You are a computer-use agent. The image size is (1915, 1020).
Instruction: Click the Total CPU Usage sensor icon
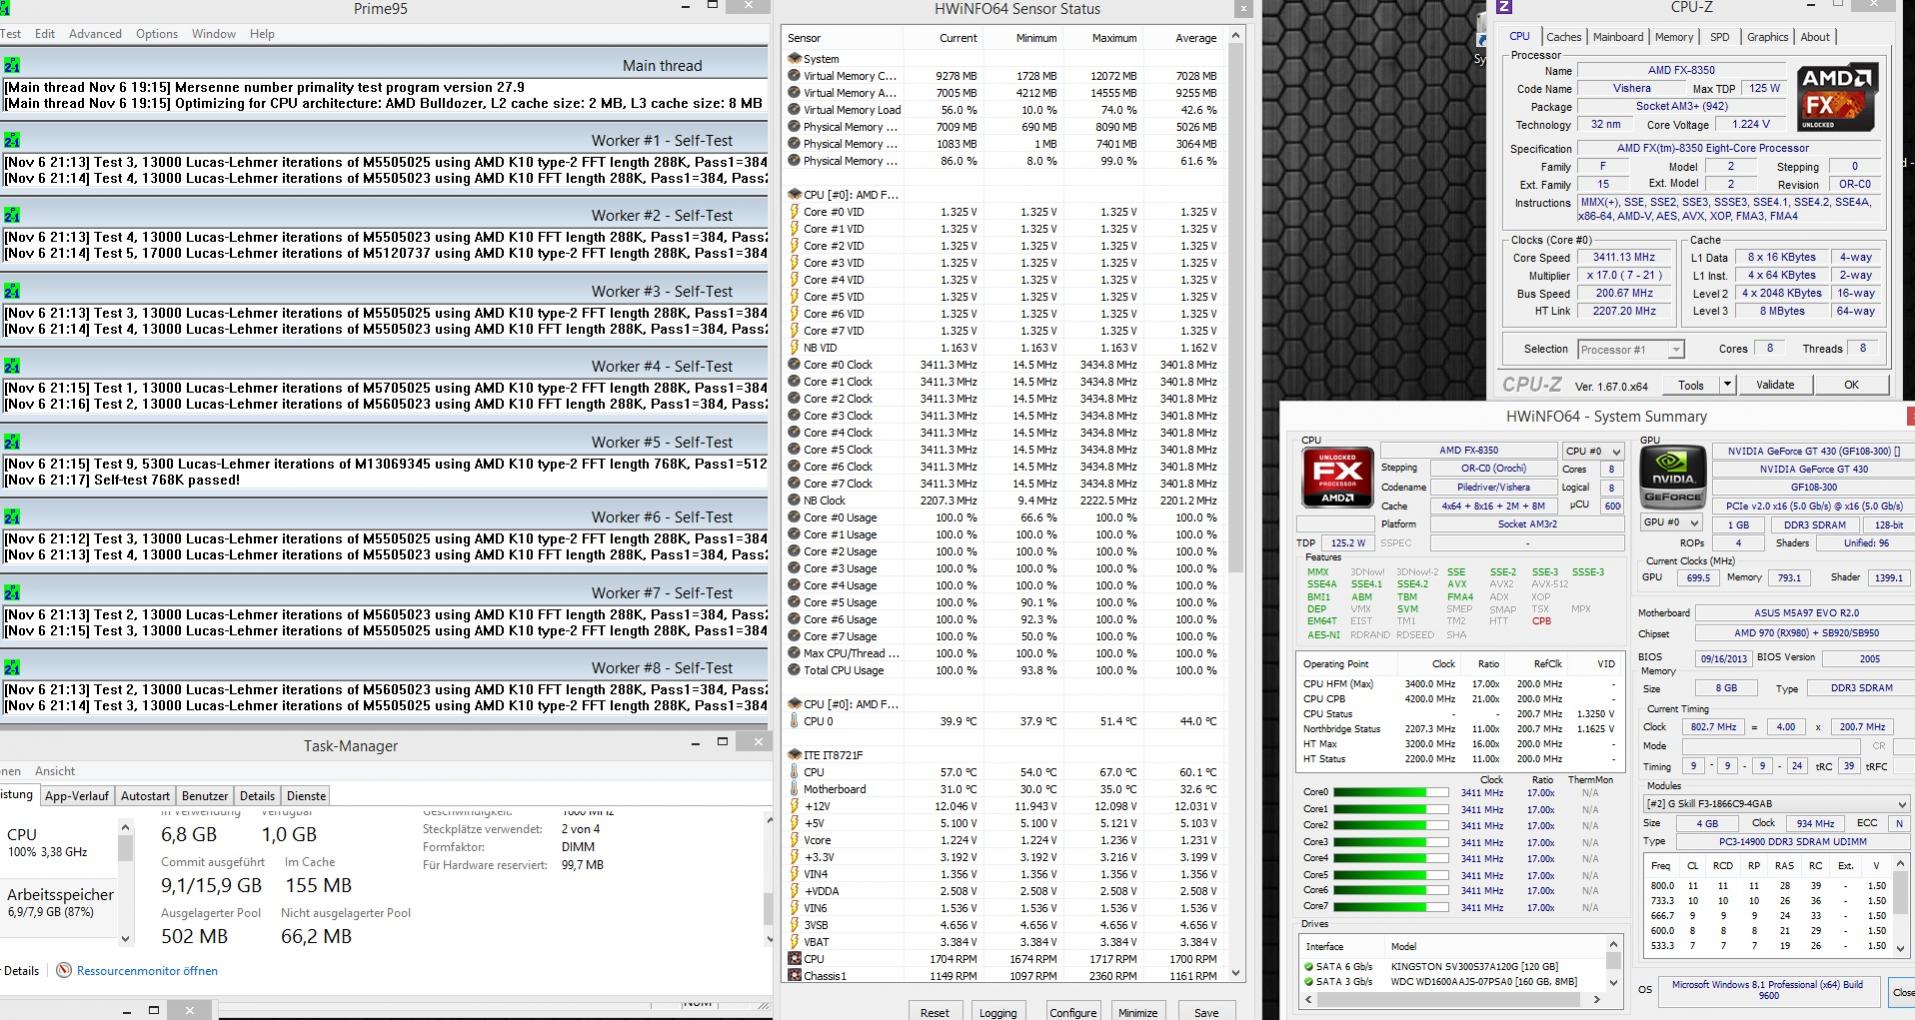(x=794, y=671)
